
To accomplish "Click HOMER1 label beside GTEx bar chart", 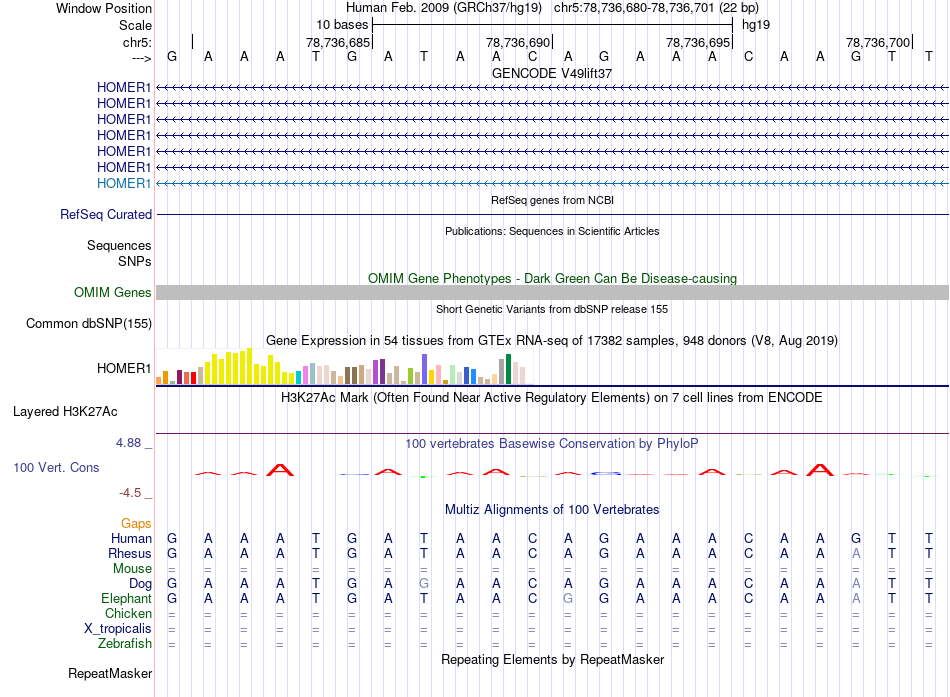I will pyautogui.click(x=124, y=369).
